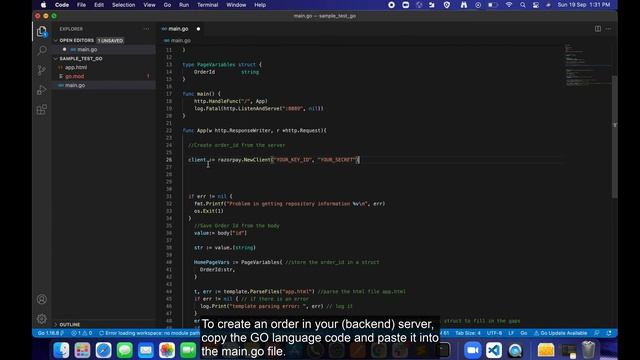Change Tab Size: 4 indentation setting

(468, 333)
